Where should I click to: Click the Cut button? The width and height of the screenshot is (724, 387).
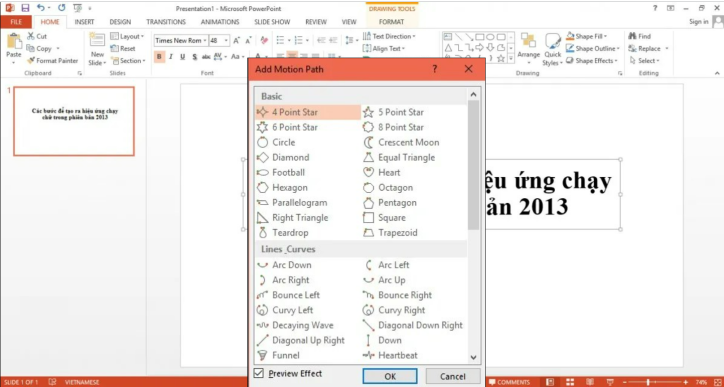click(37, 36)
